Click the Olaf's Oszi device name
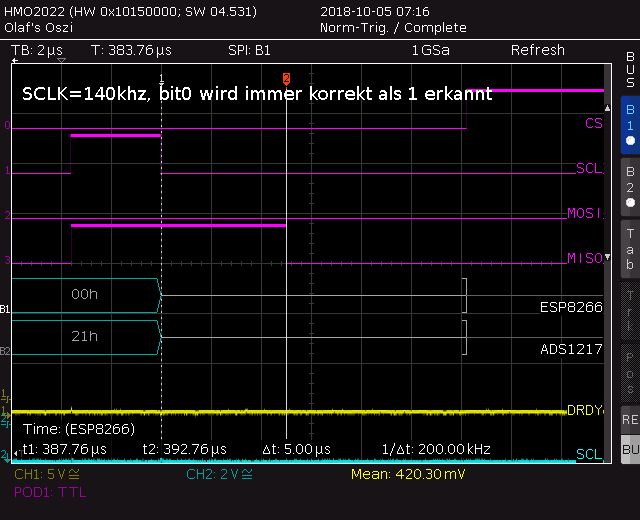Image resolution: width=640 pixels, height=520 pixels. [38, 28]
